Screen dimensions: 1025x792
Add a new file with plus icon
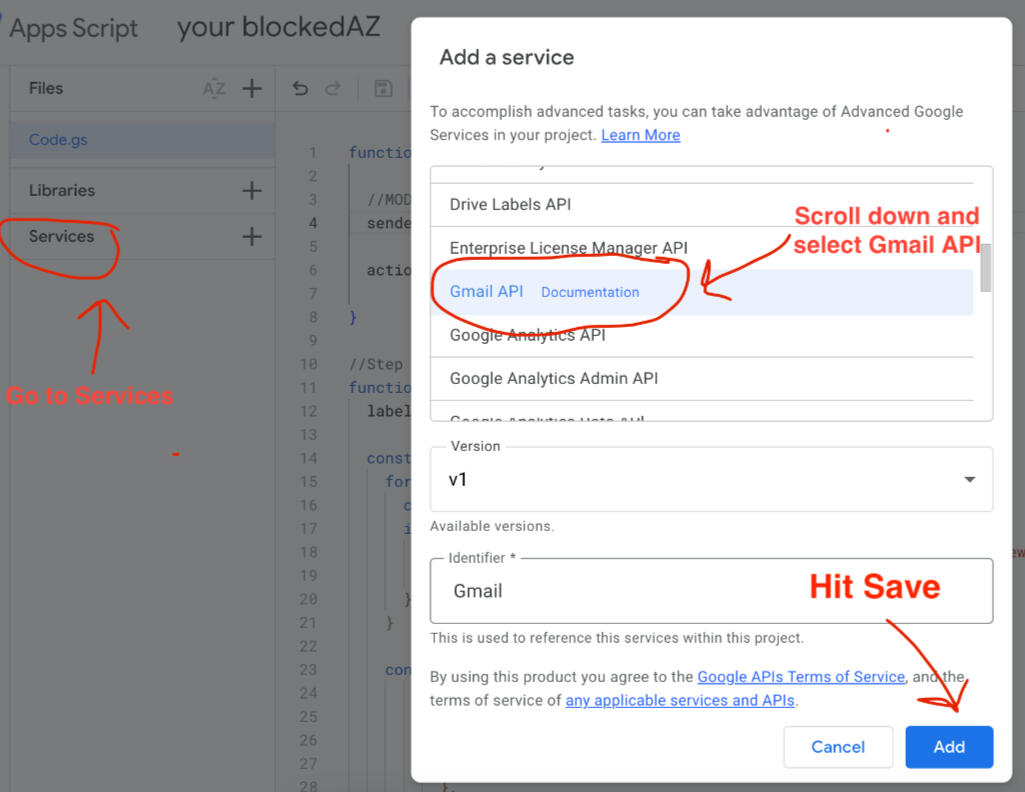(252, 88)
